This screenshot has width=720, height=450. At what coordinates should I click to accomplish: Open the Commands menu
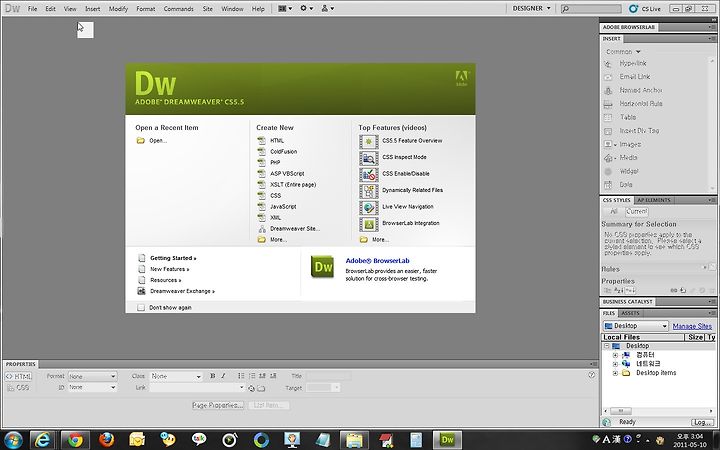[178, 8]
